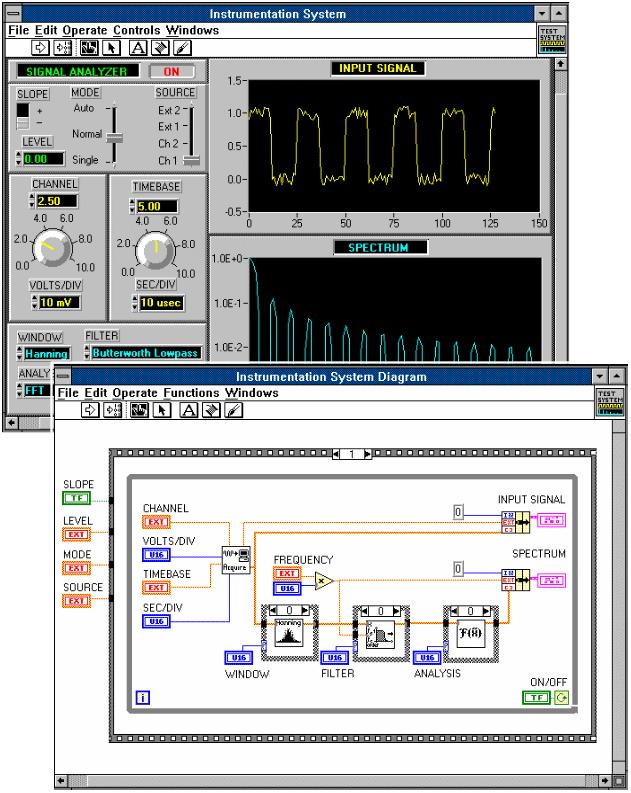Click CHANNEL EXT terminal in diagram

(156, 521)
